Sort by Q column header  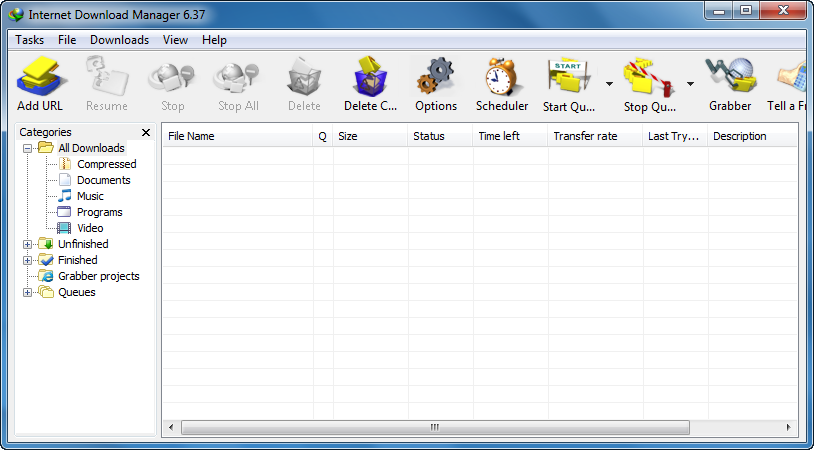coord(323,136)
